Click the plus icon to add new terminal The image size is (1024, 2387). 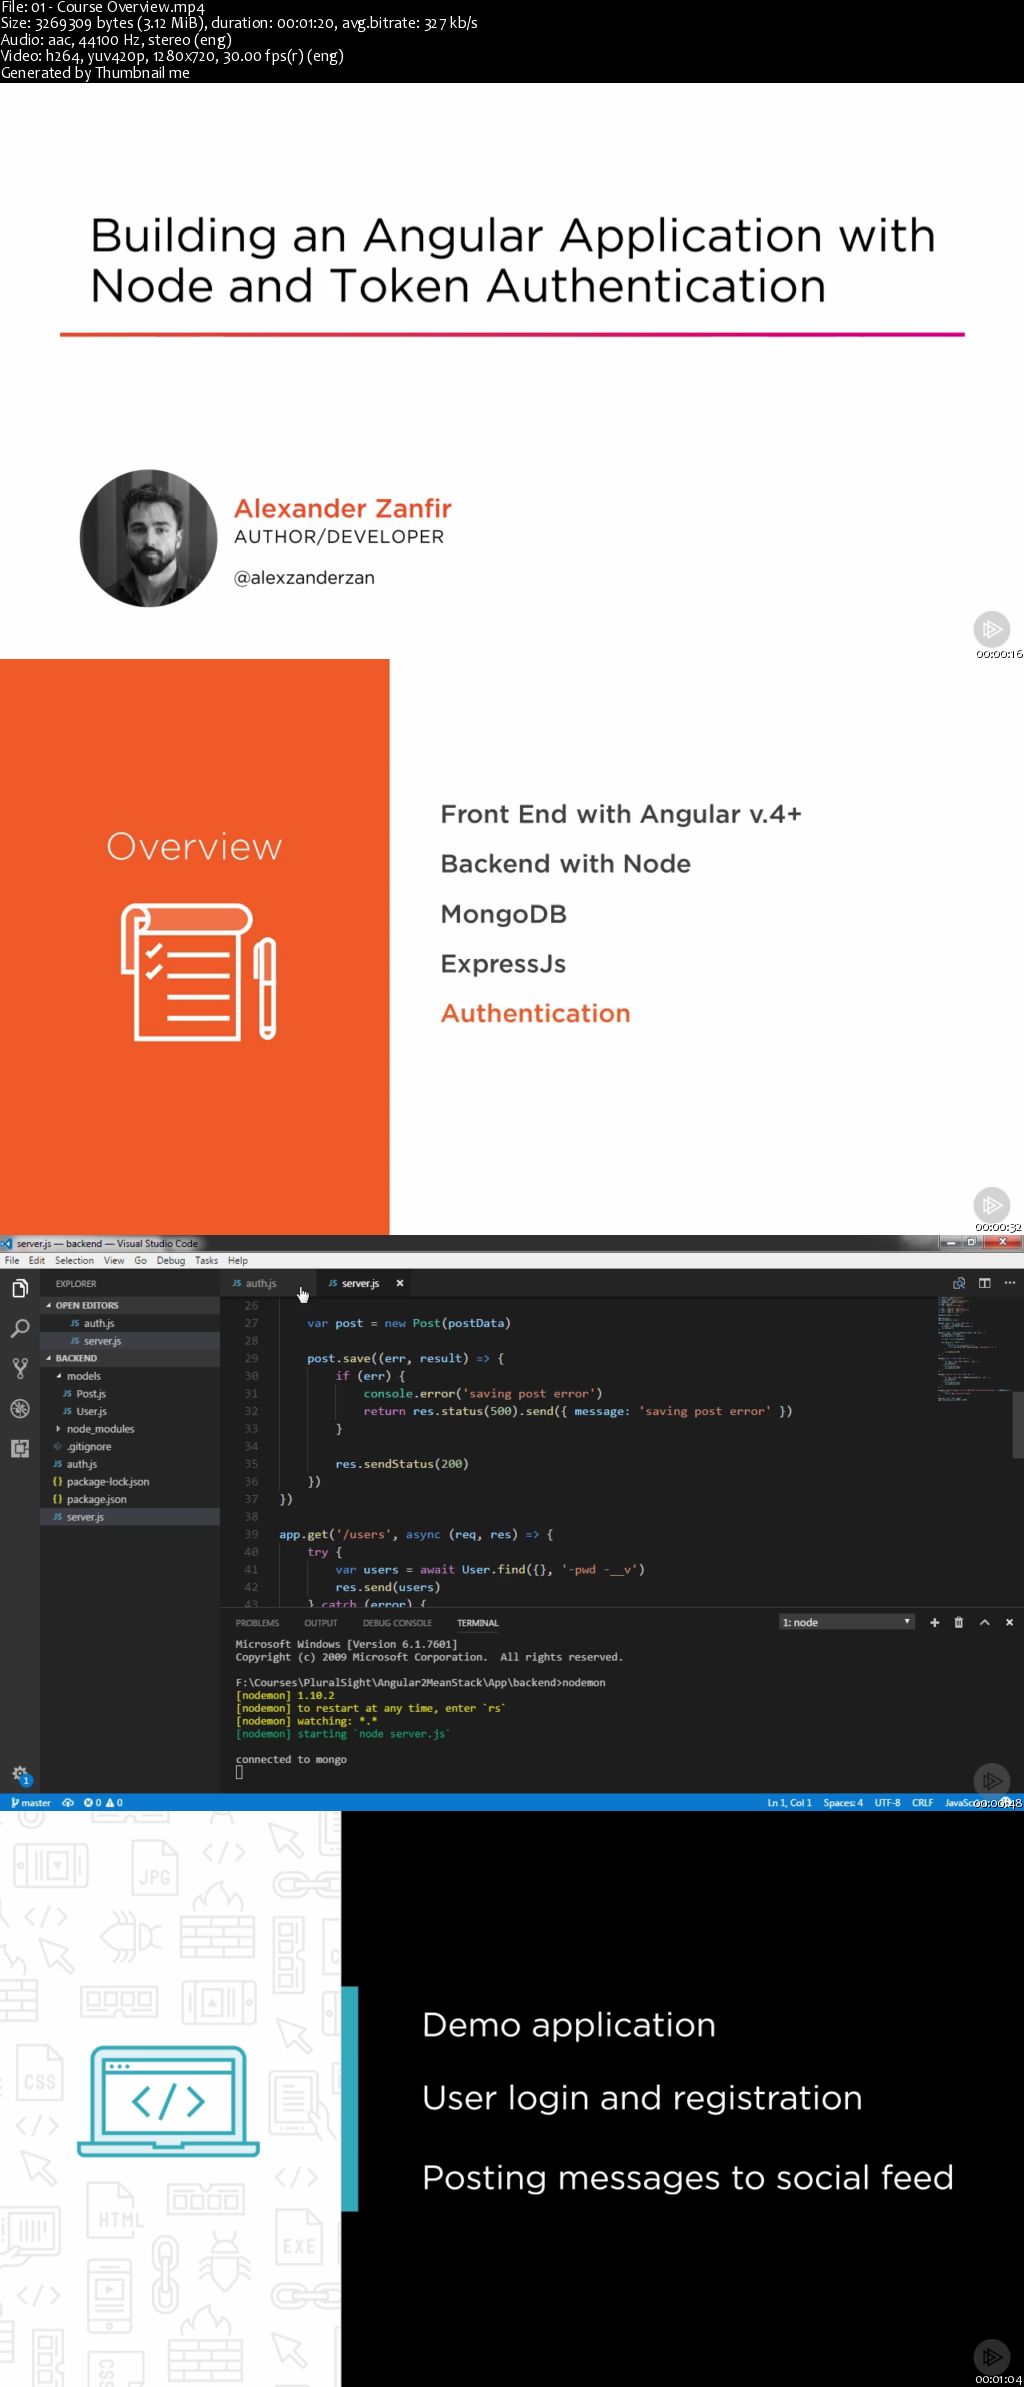pos(934,1622)
